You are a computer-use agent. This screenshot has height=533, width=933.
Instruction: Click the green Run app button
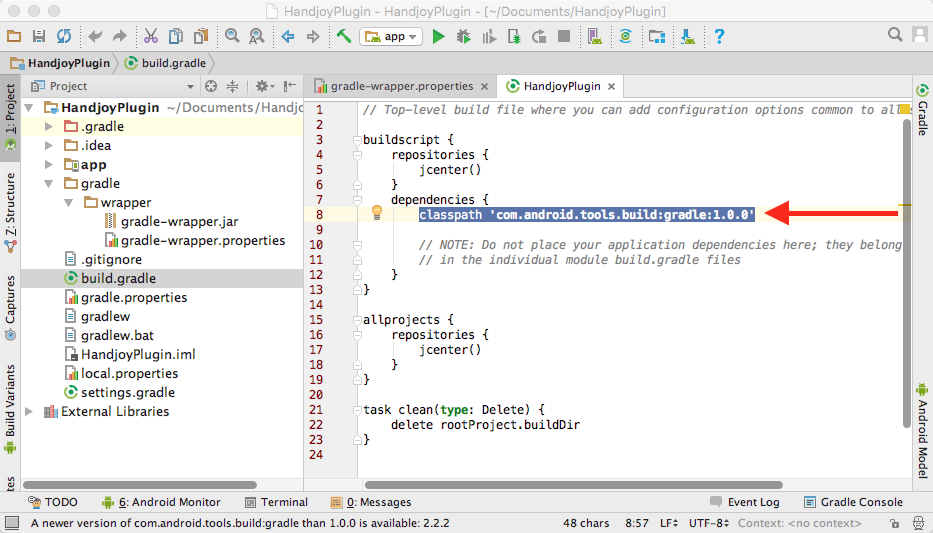[438, 37]
